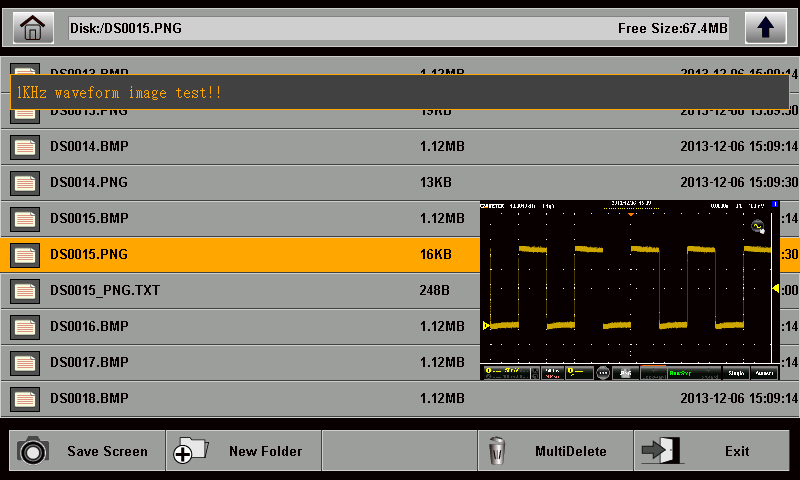800x480 pixels.
Task: Create a New Folder via its label
Action: pyautogui.click(x=265, y=451)
